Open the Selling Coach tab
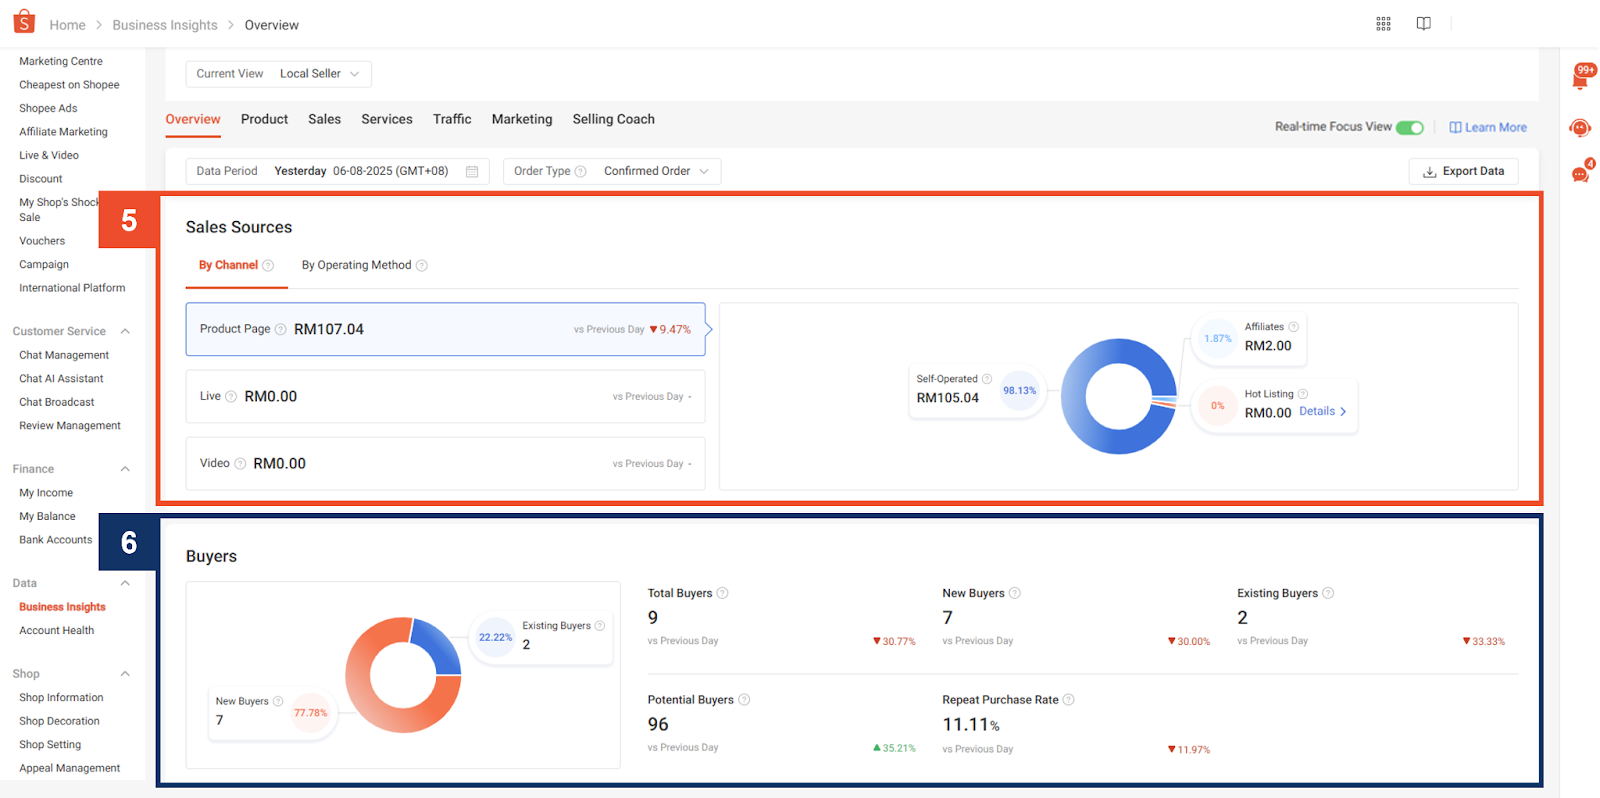 [613, 119]
